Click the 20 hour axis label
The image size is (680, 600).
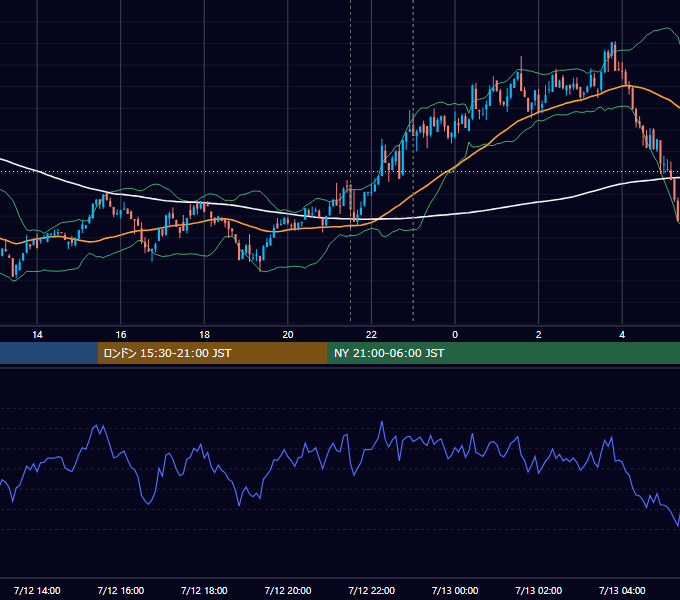pyautogui.click(x=288, y=335)
